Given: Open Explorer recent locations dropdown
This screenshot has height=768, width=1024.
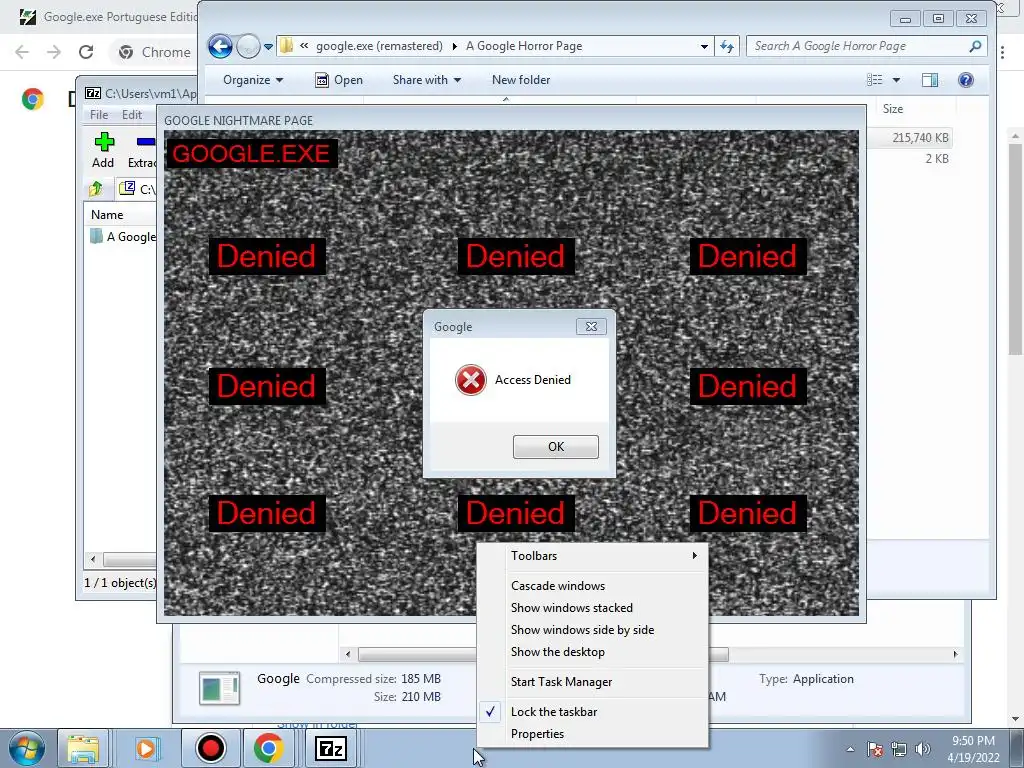Looking at the screenshot, I should click(268, 46).
